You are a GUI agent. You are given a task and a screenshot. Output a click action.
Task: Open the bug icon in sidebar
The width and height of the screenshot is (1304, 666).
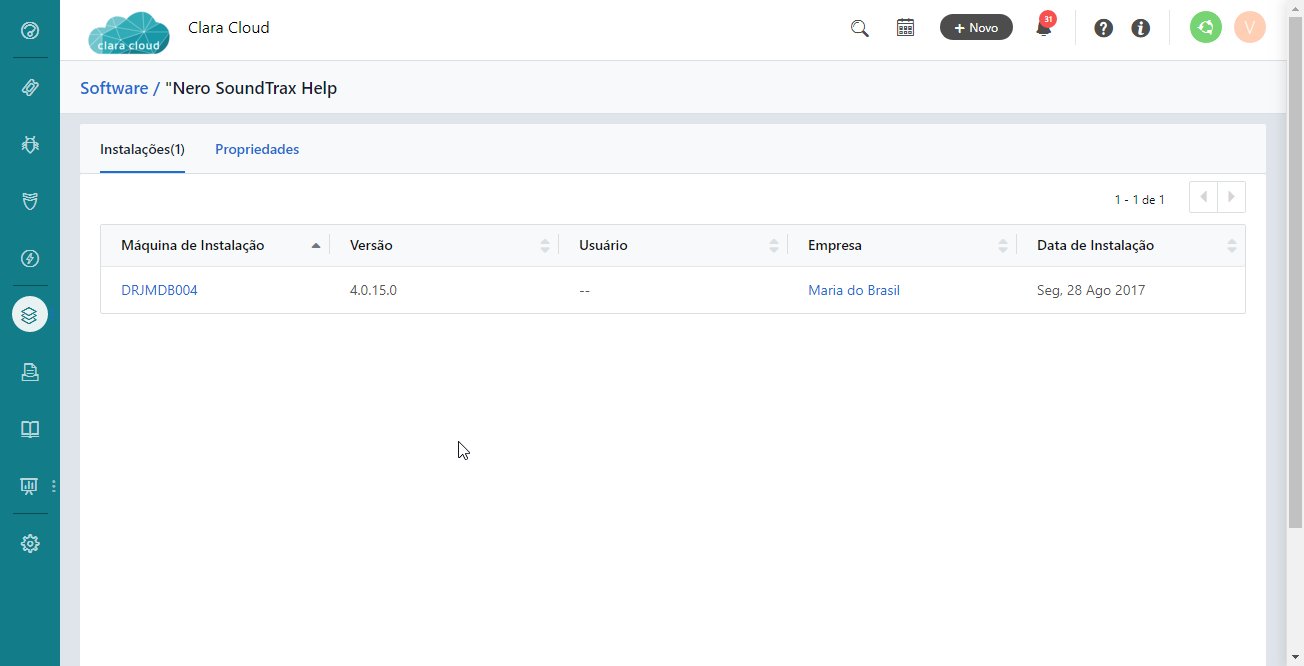(30, 144)
